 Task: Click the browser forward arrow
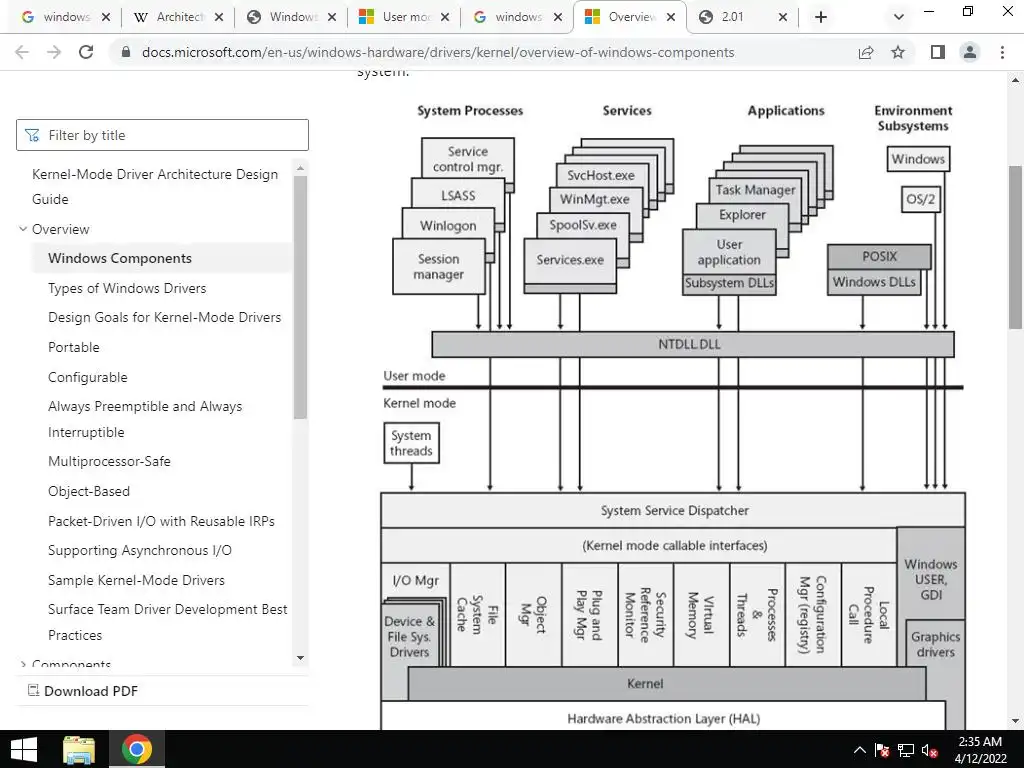pos(54,52)
